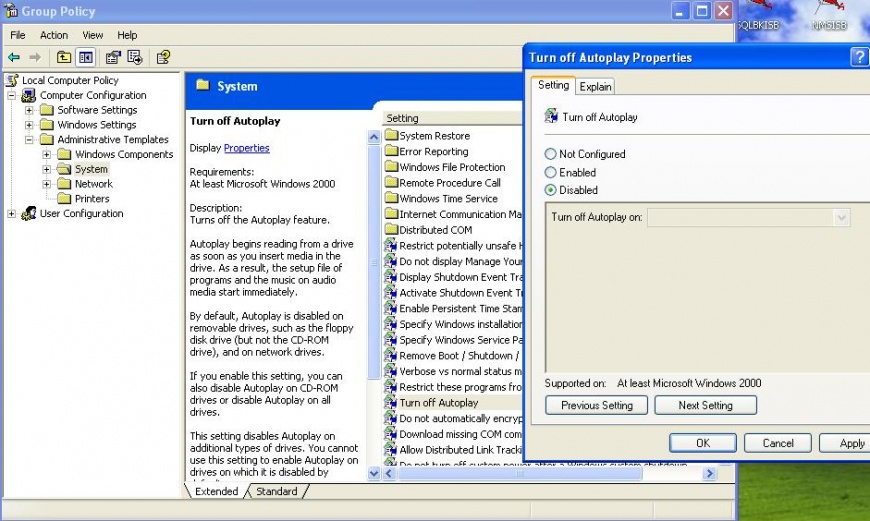Select the Disabled radio button
Viewport: 870px width, 521px height.
tap(550, 190)
